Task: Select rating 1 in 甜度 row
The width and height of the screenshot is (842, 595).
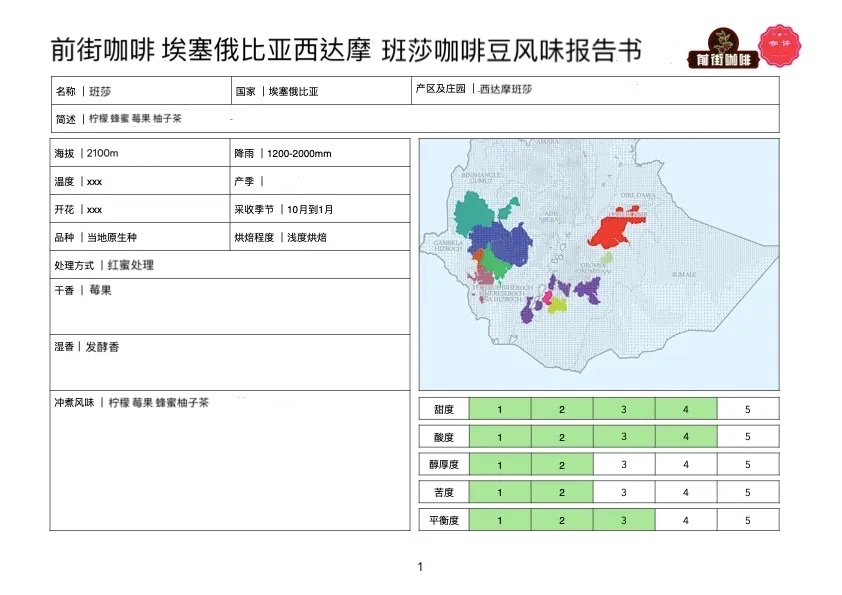Action: tap(500, 409)
